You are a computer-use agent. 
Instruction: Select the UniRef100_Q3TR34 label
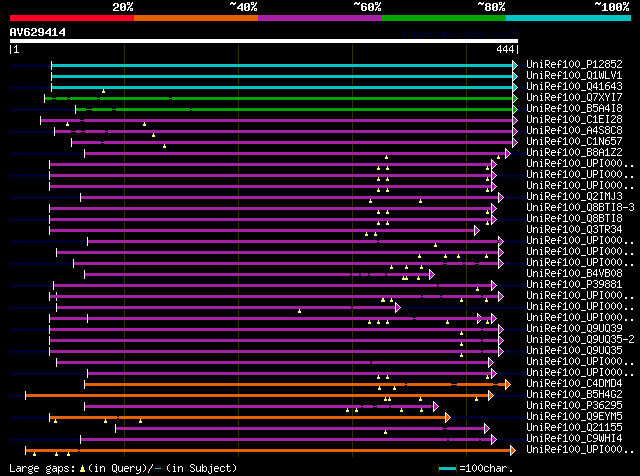(x=574, y=230)
